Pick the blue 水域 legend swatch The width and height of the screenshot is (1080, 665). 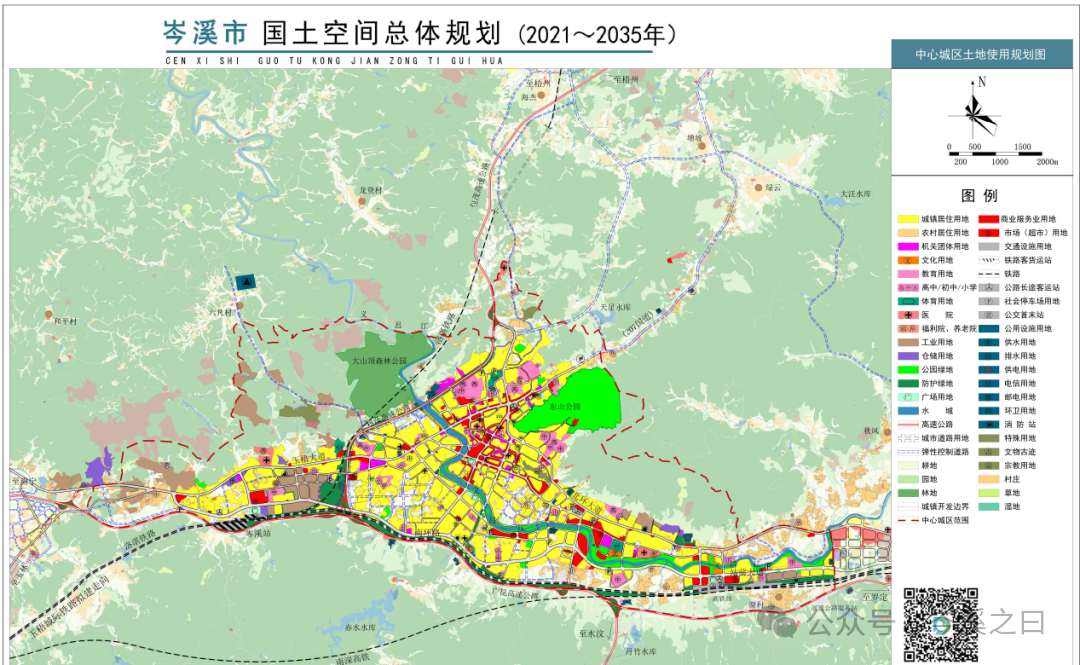[908, 411]
